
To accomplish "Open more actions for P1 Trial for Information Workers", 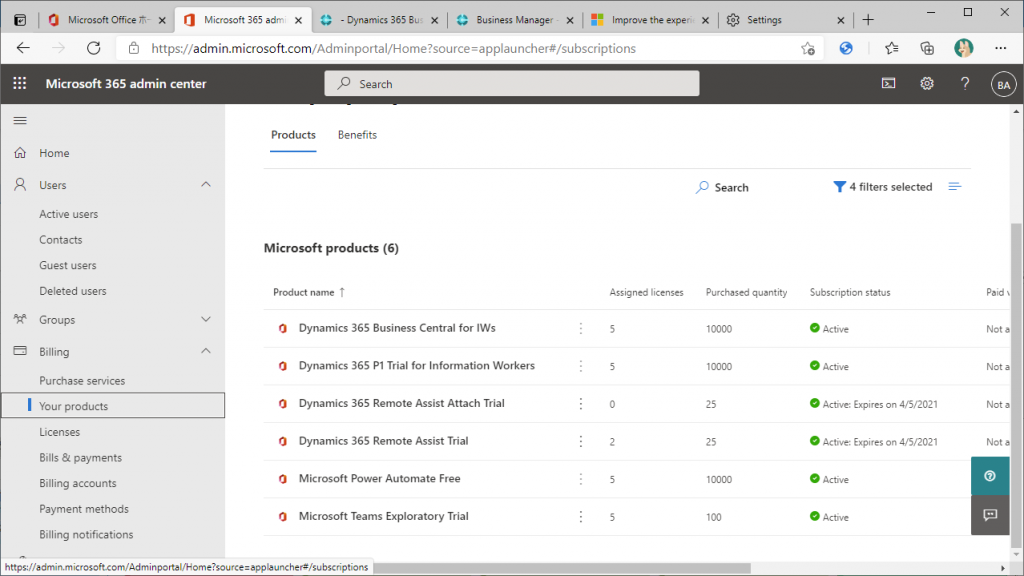I will pyautogui.click(x=581, y=366).
